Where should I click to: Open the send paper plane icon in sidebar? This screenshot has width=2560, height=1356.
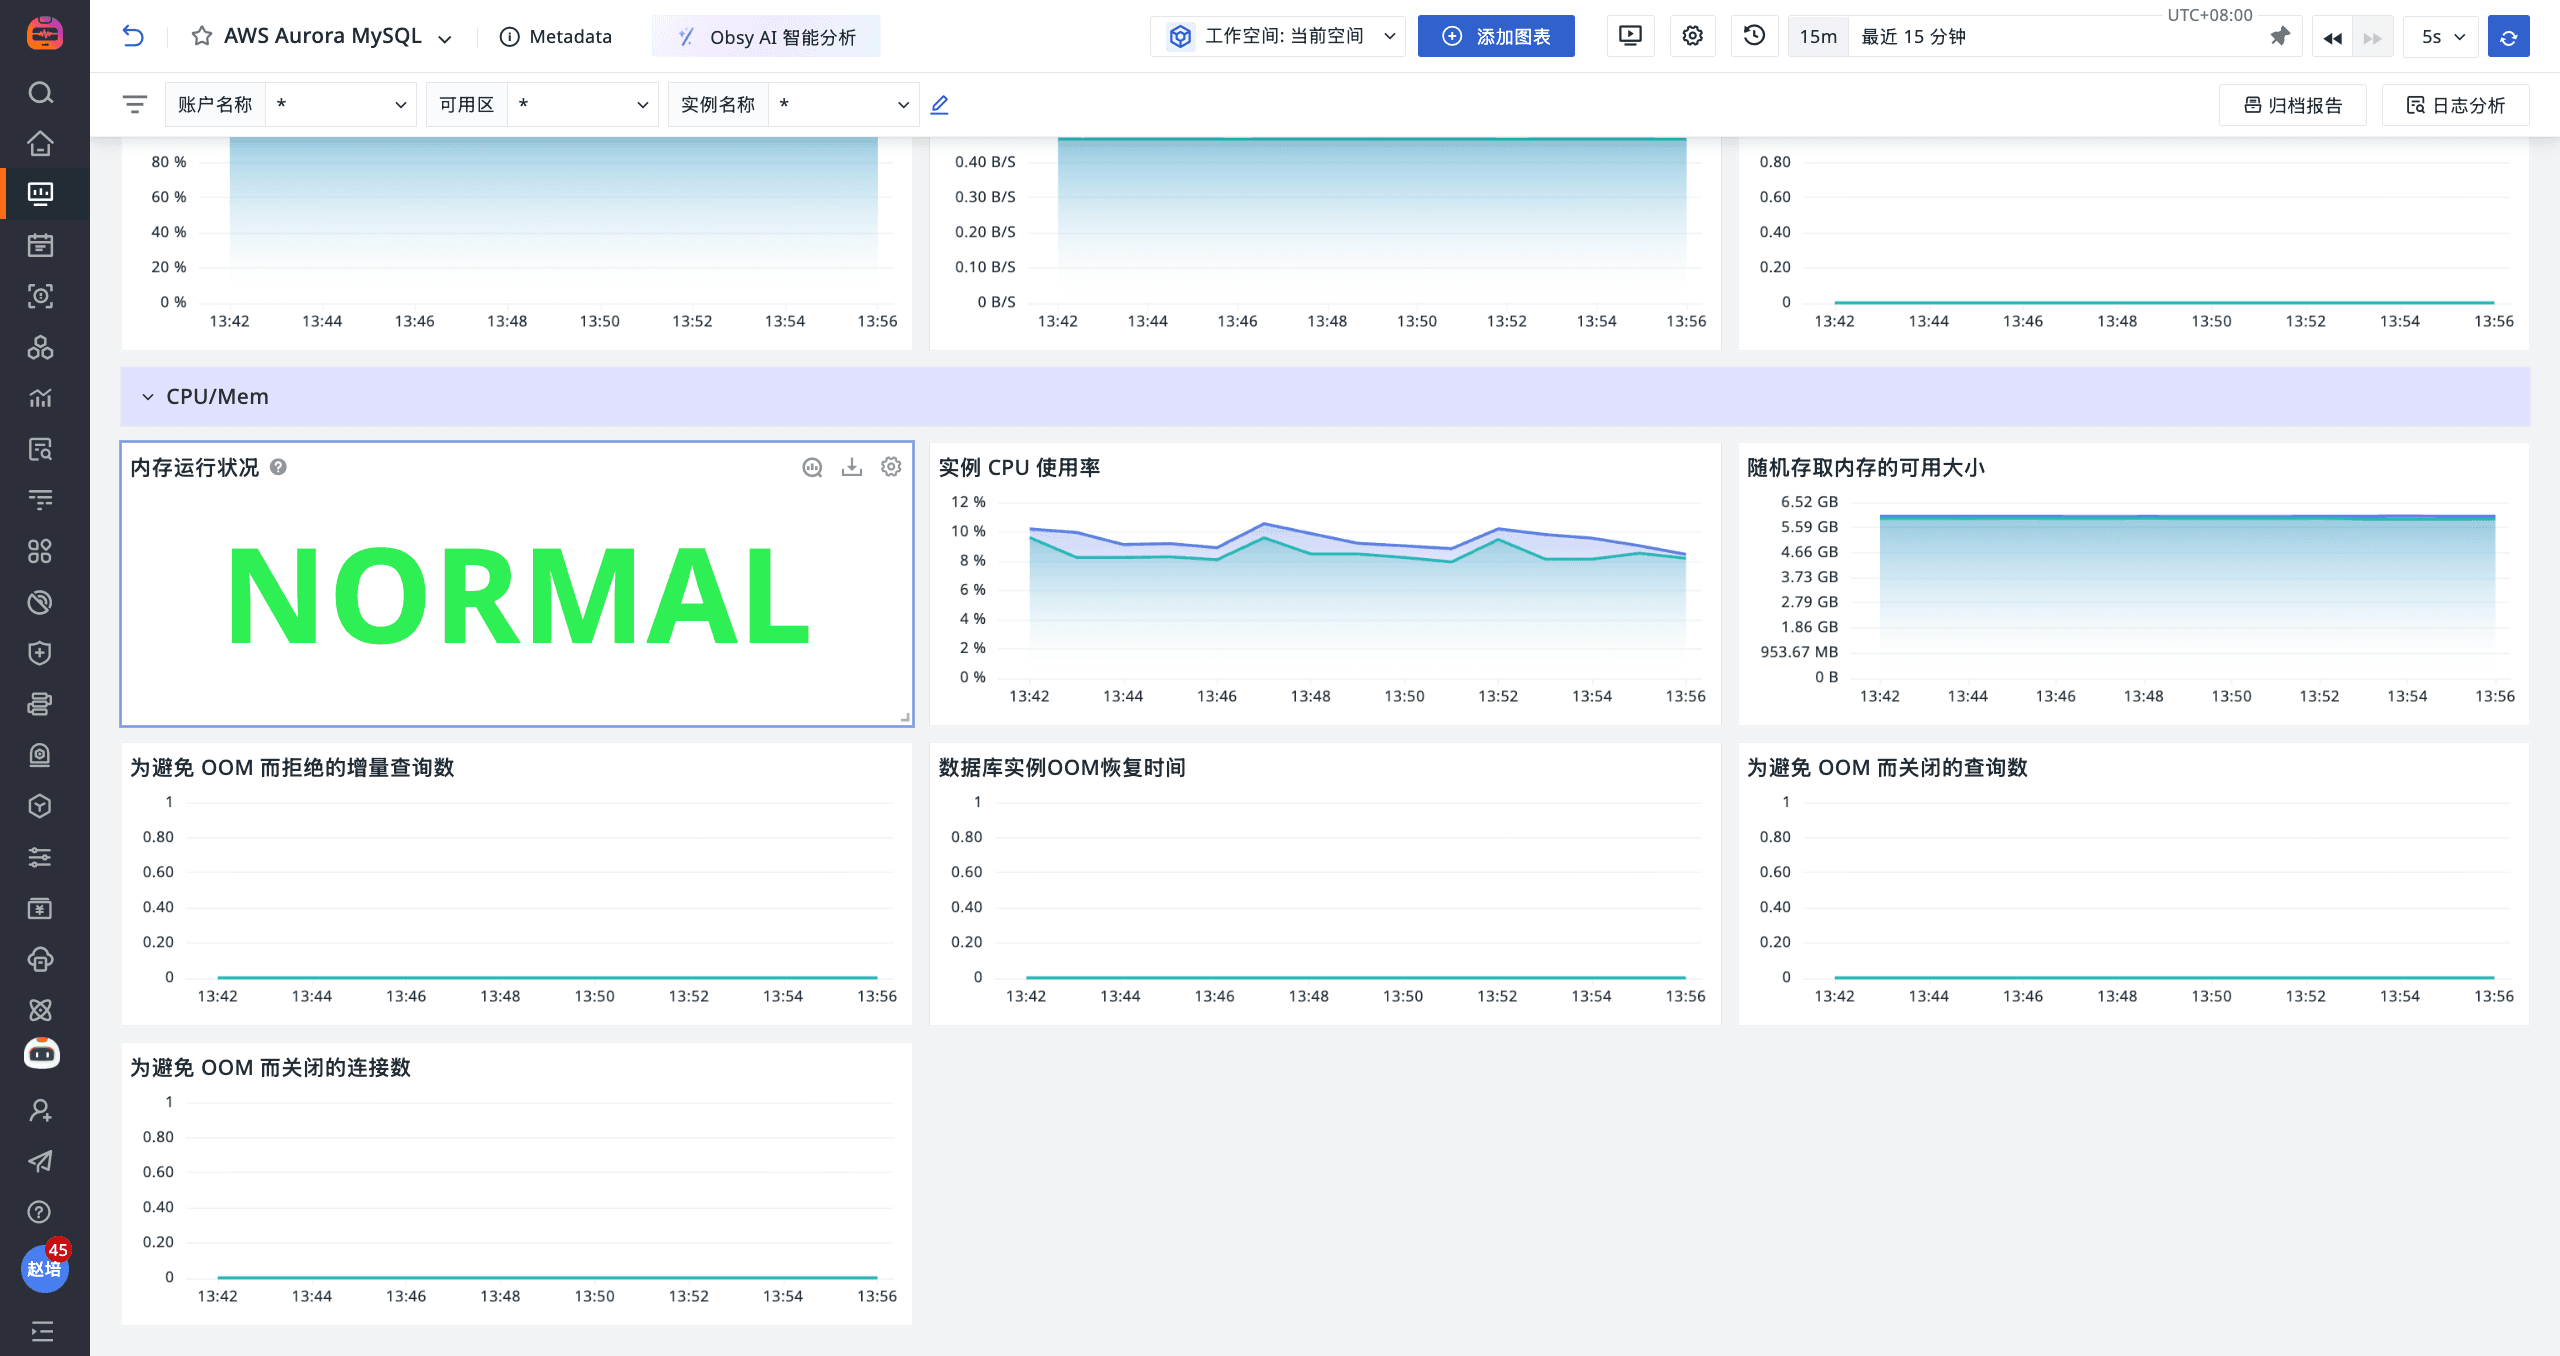tap(40, 1161)
